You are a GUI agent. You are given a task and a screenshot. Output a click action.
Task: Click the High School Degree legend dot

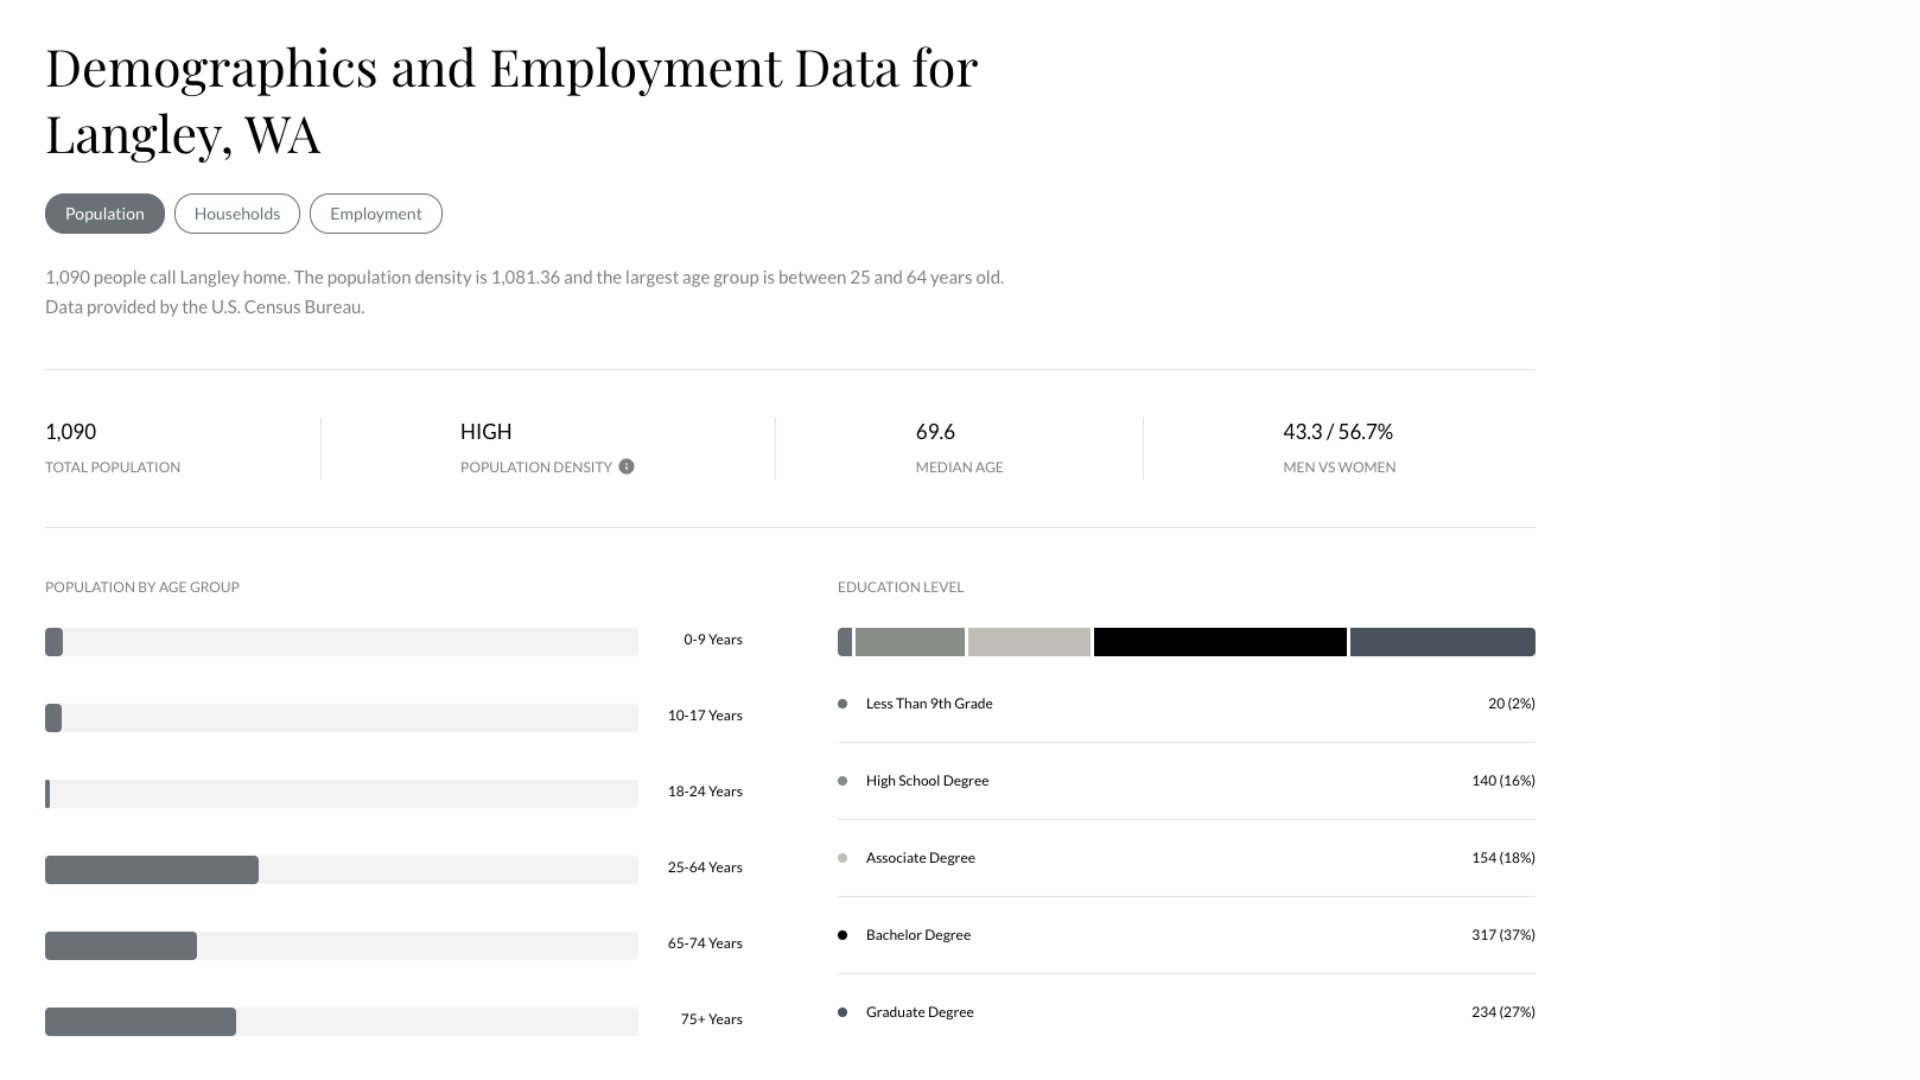tap(843, 781)
